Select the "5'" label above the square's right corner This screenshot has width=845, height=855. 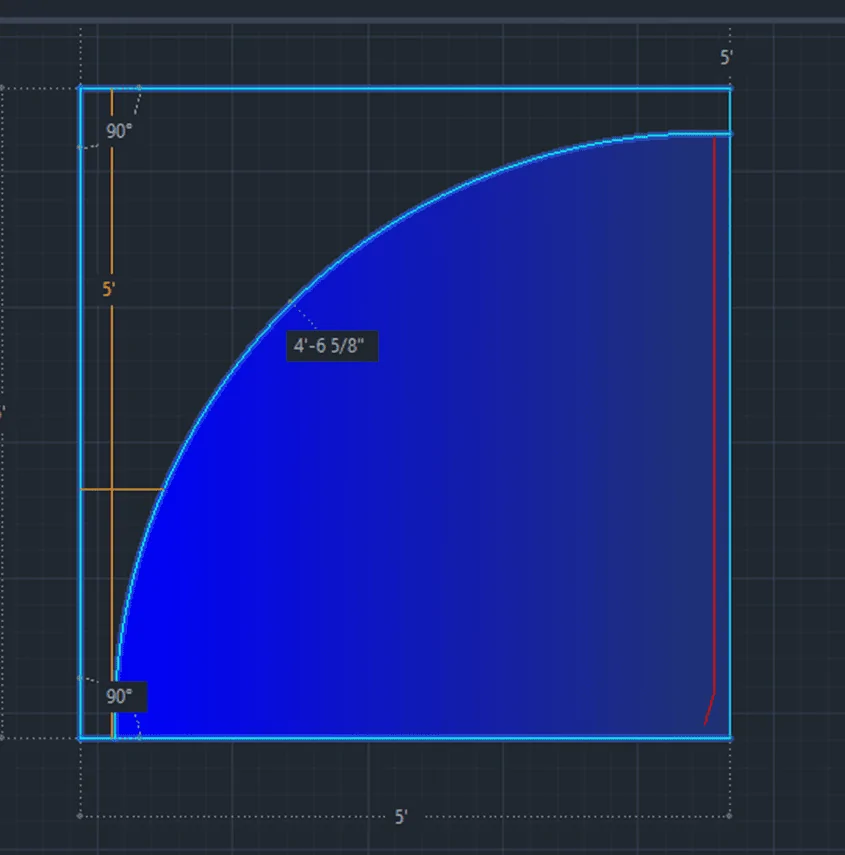click(x=726, y=57)
